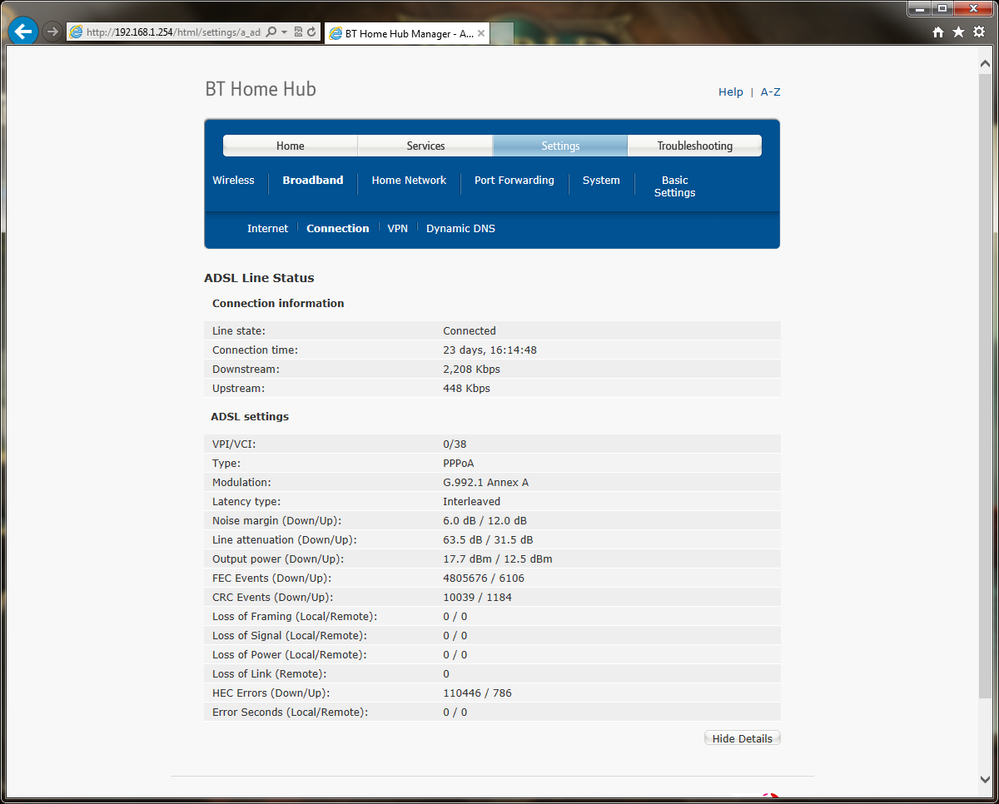
Task: Click the Loss of Link (Remote) label
Action: pyautogui.click(x=269, y=673)
